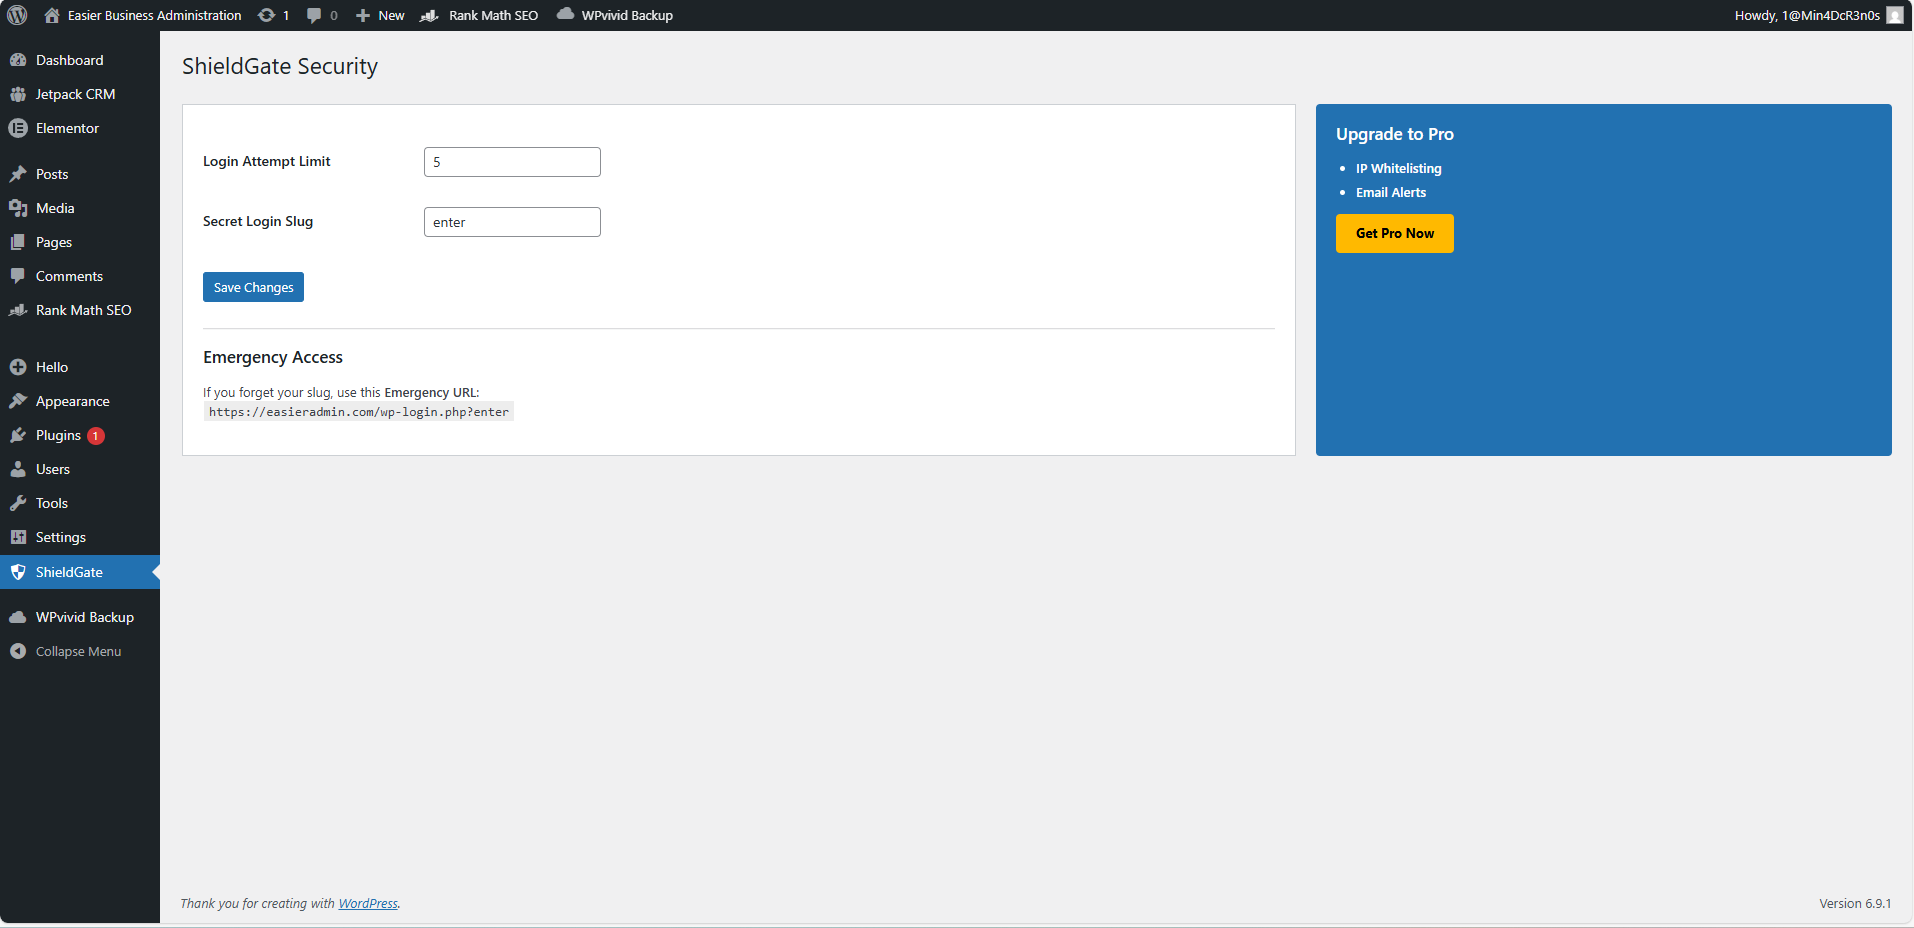
Task: Click the Jetpack CRM icon in the sidebar
Action: [x=18, y=94]
